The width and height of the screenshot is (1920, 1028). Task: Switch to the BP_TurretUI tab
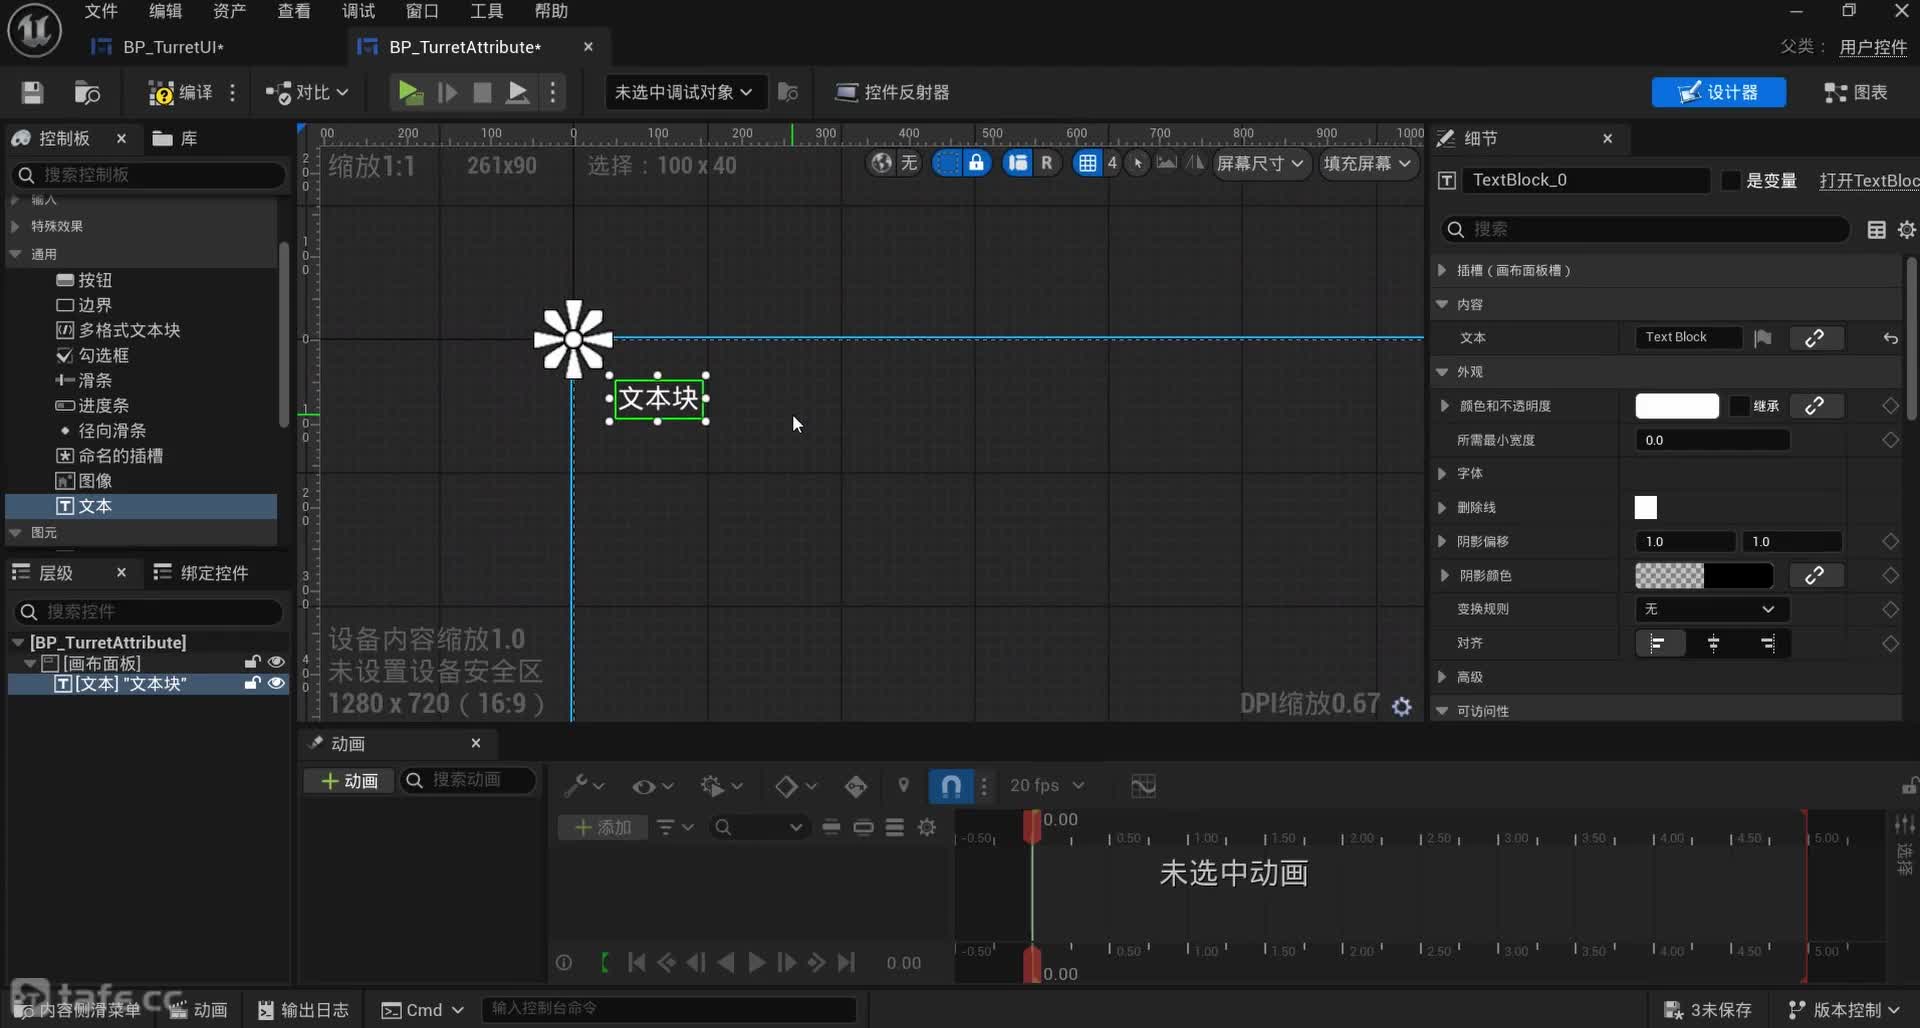[x=173, y=47]
